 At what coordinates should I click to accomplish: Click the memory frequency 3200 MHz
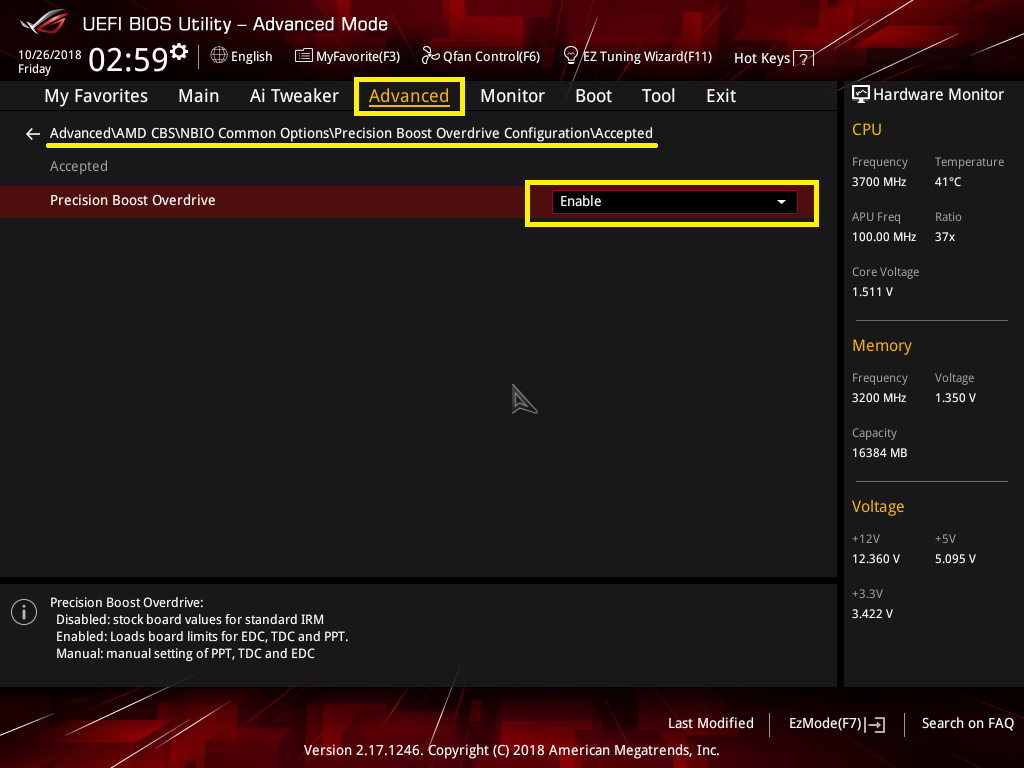(x=879, y=398)
